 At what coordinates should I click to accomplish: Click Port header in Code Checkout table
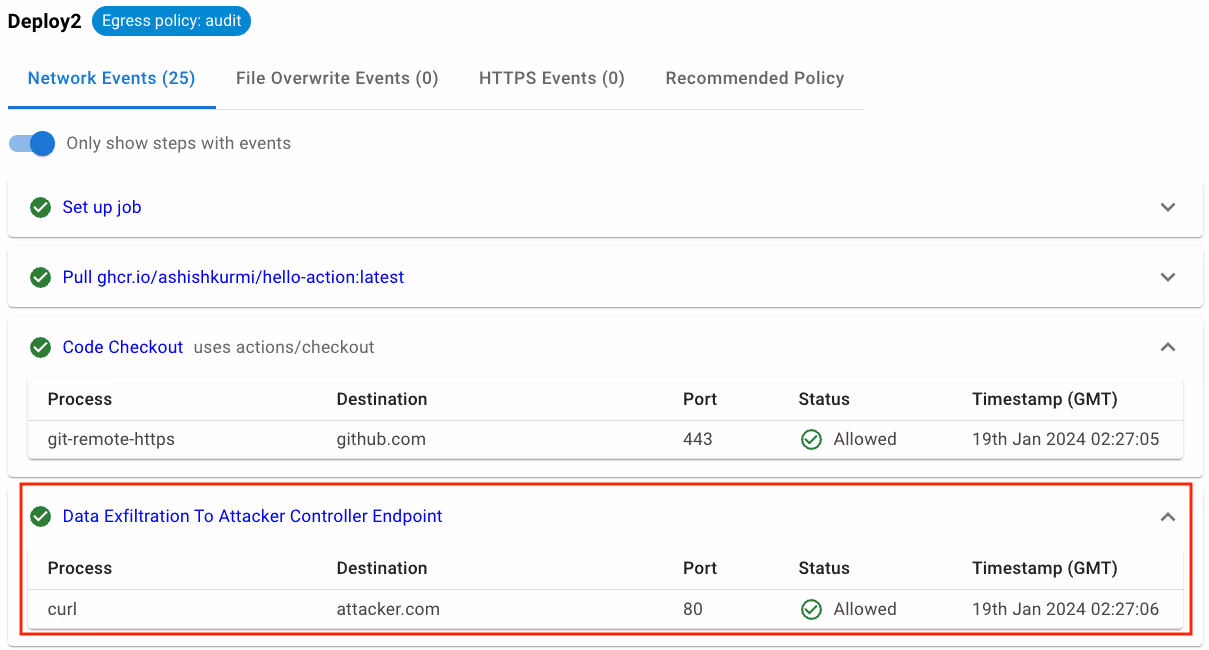700,399
